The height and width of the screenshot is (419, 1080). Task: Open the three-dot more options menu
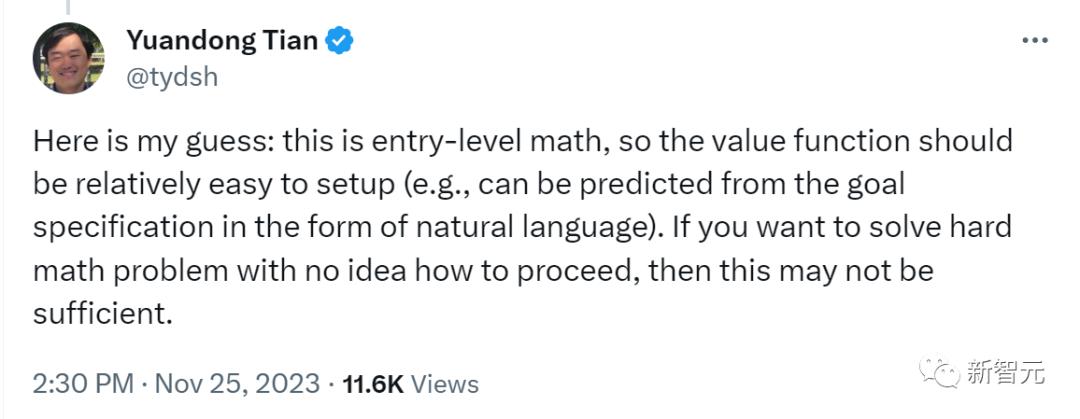[x=1035, y=41]
